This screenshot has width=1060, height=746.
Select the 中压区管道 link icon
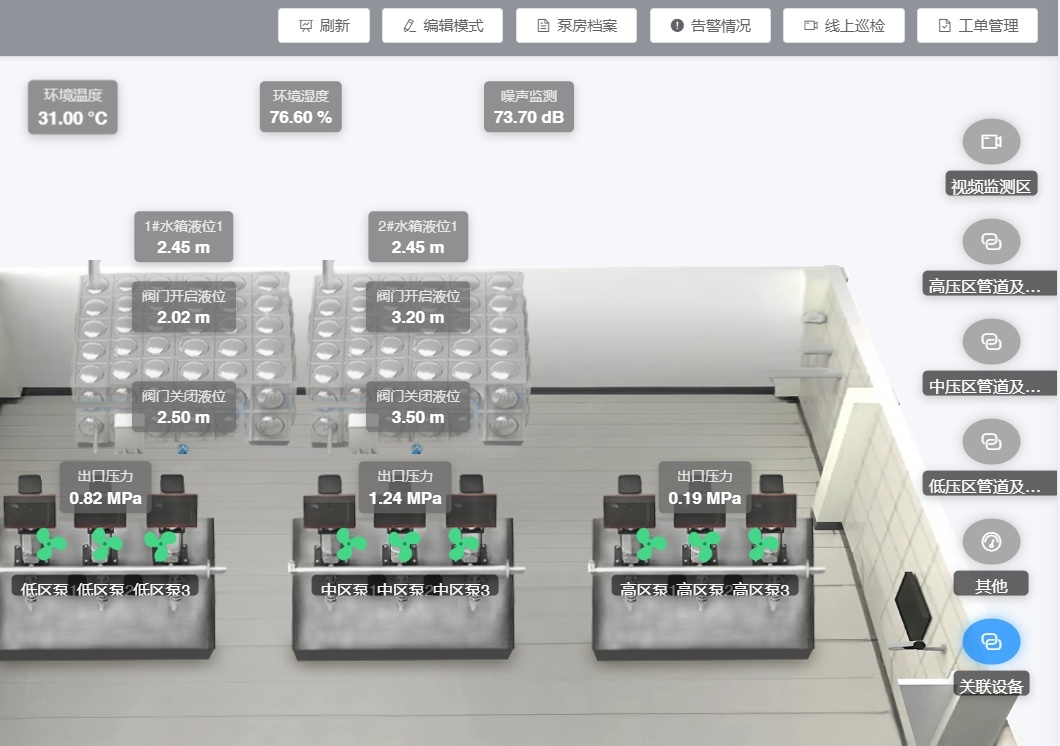point(991,342)
